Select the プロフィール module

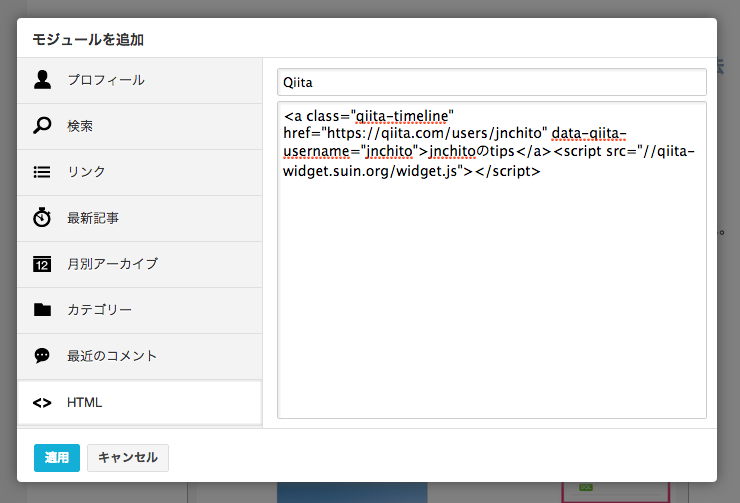tap(140, 81)
